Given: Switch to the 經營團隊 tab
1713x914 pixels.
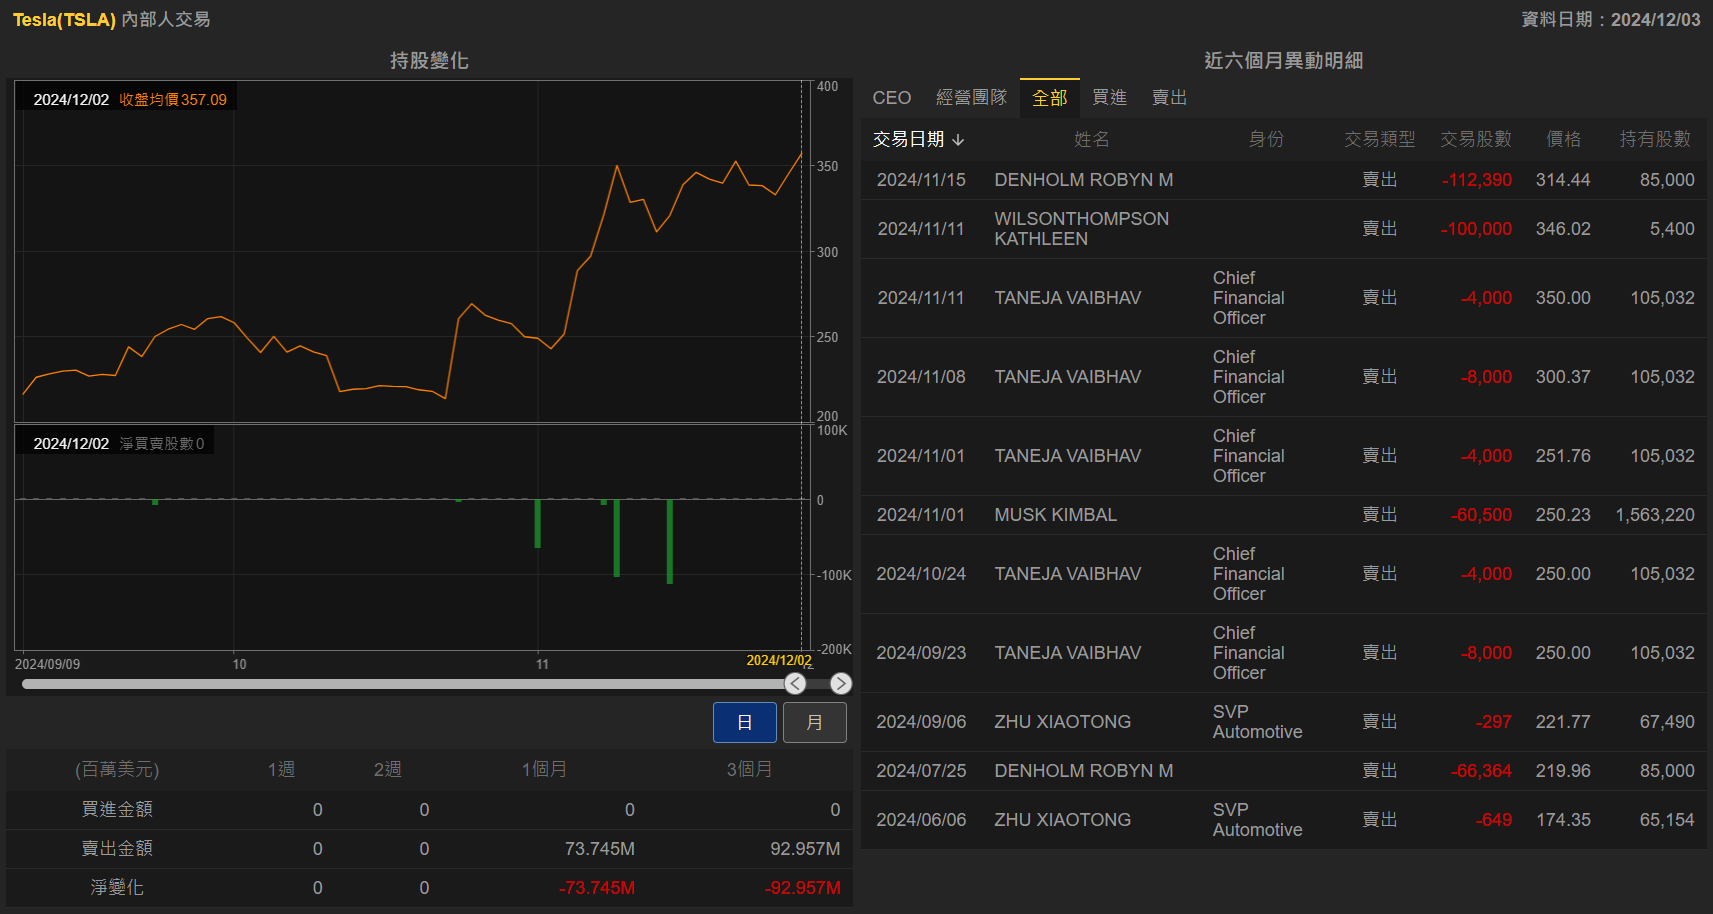Looking at the screenshot, I should 971,98.
